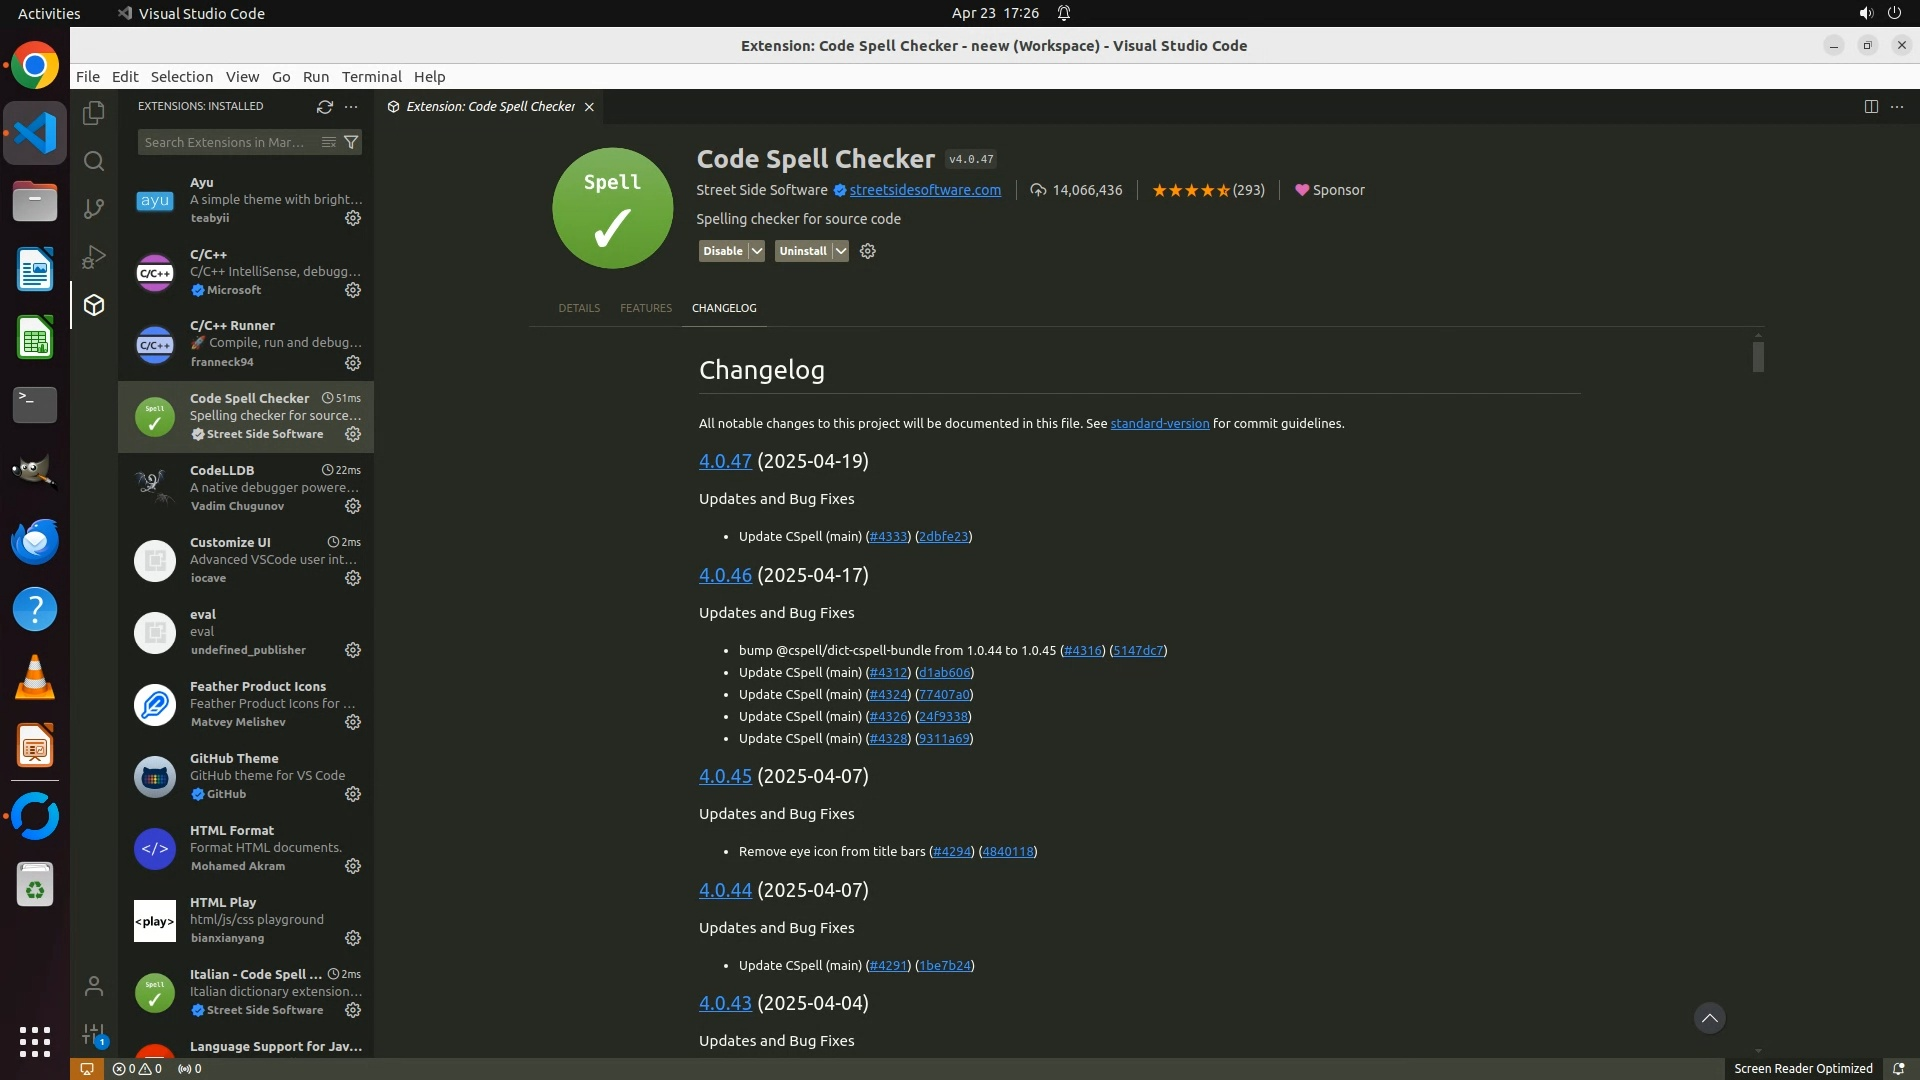Image resolution: width=1920 pixels, height=1080 pixels.
Task: Open the 4.0.46 version link
Action: pyautogui.click(x=725, y=575)
